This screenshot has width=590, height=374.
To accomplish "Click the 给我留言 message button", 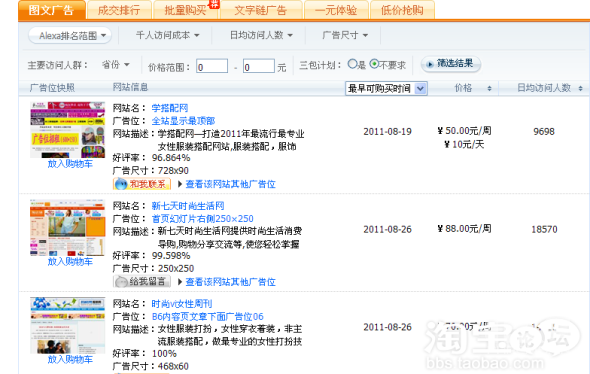I will 142,281.
